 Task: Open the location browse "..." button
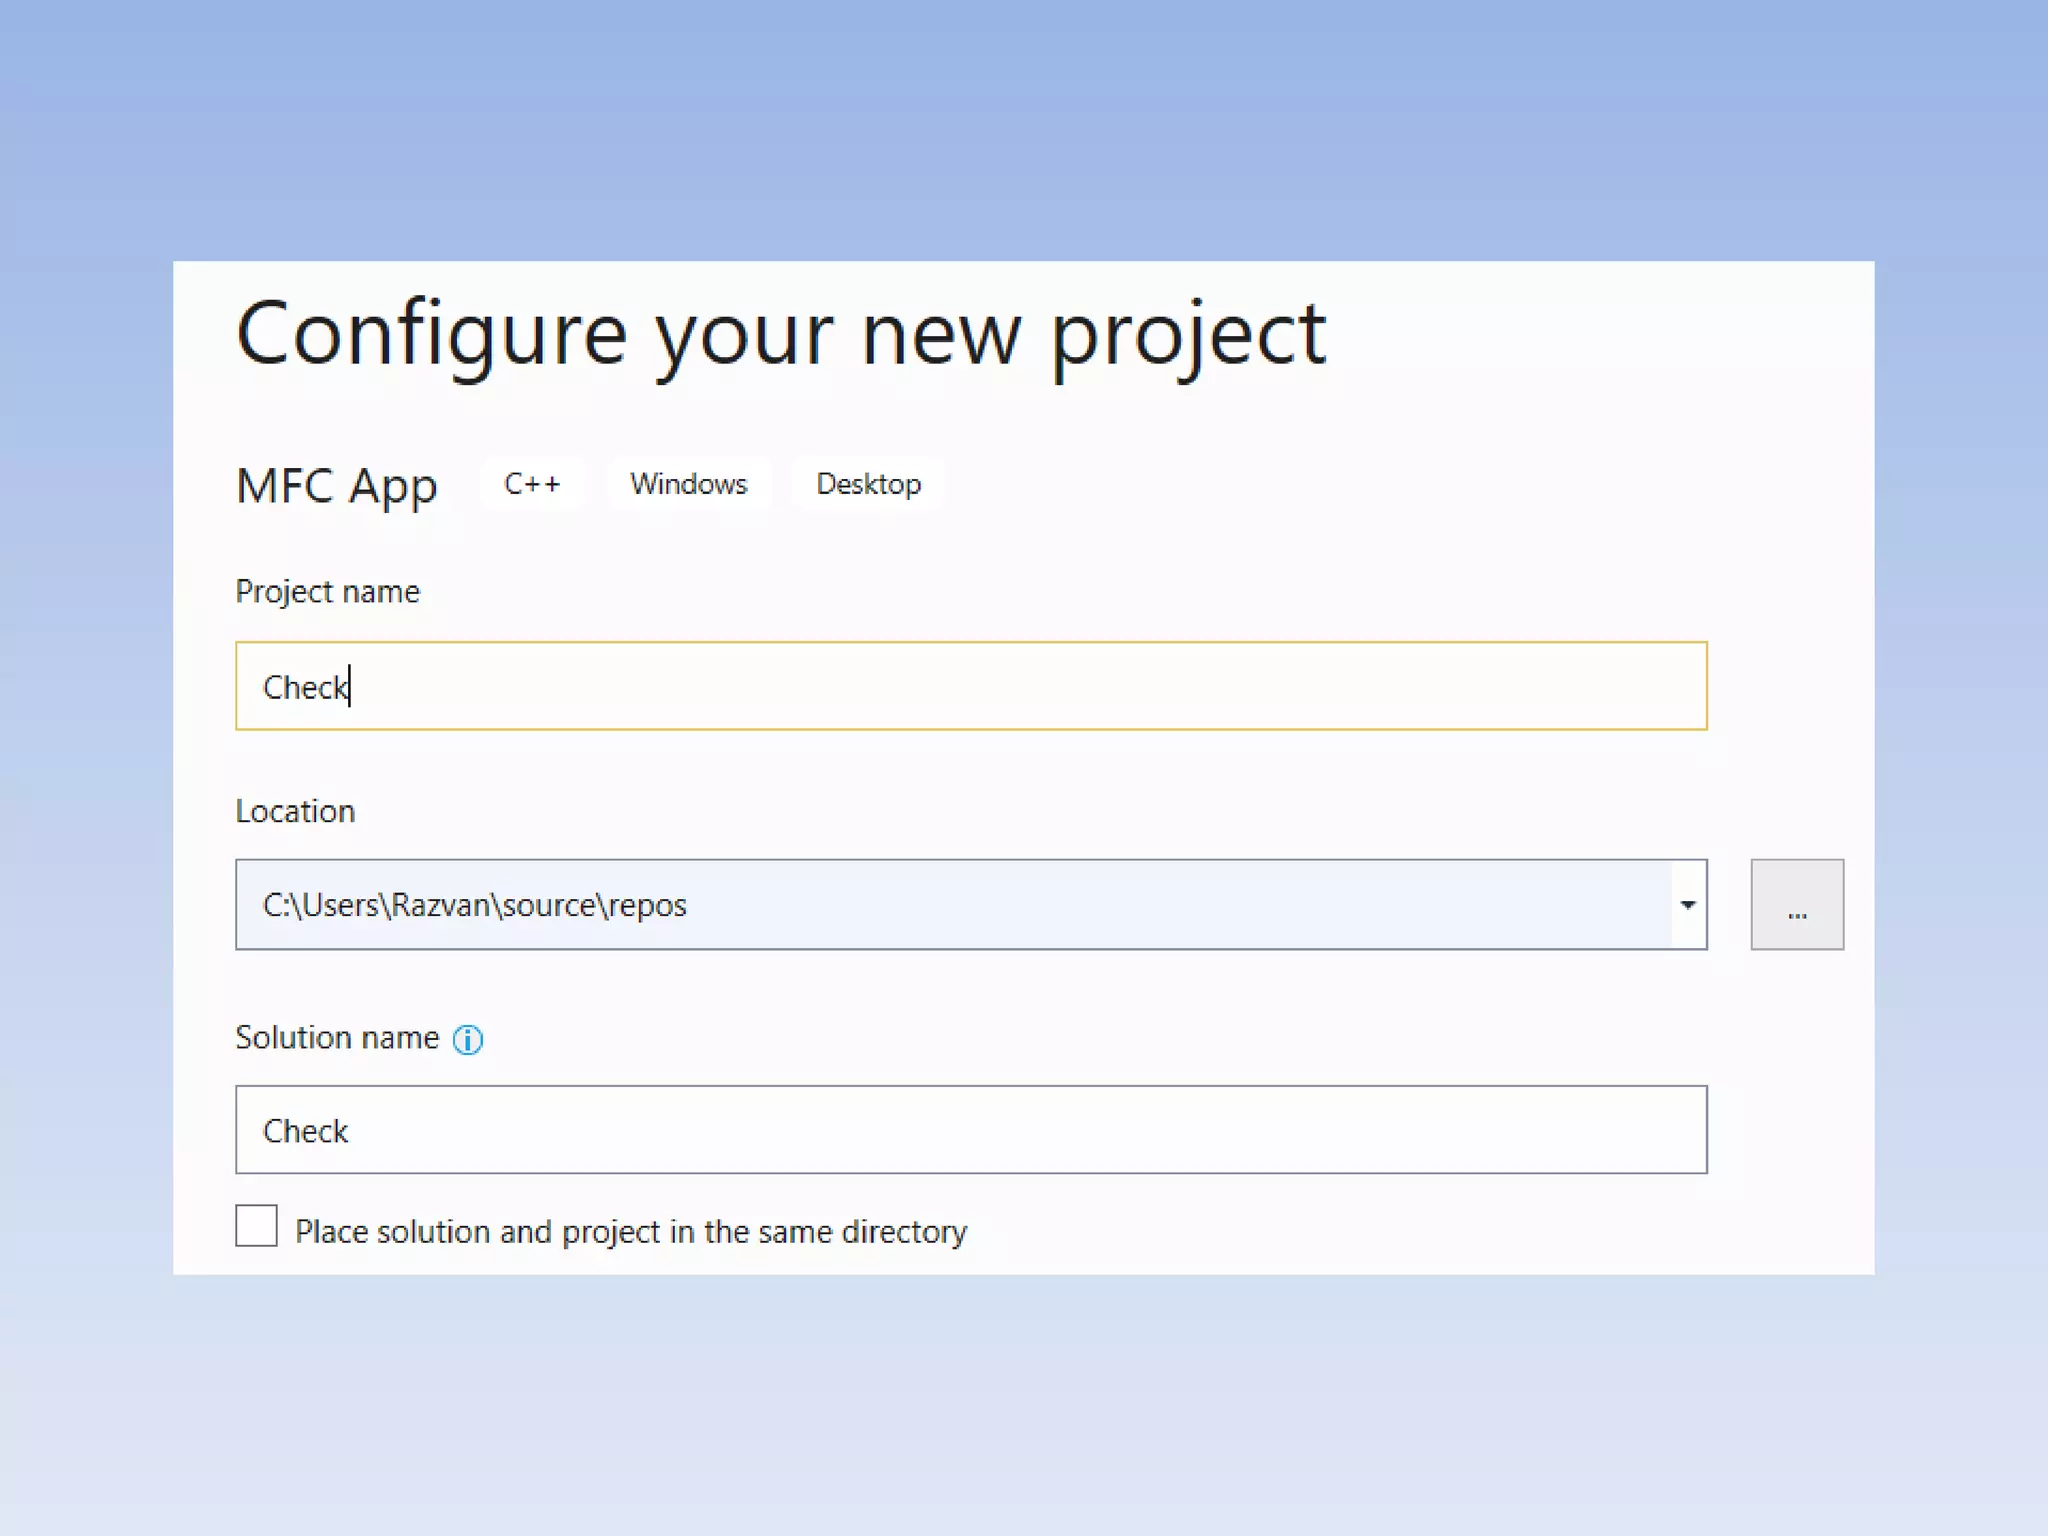click(x=1796, y=904)
